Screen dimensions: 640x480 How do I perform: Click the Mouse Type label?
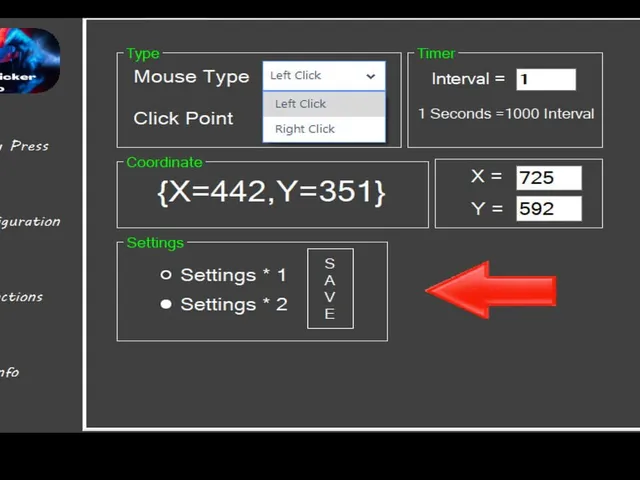click(191, 77)
